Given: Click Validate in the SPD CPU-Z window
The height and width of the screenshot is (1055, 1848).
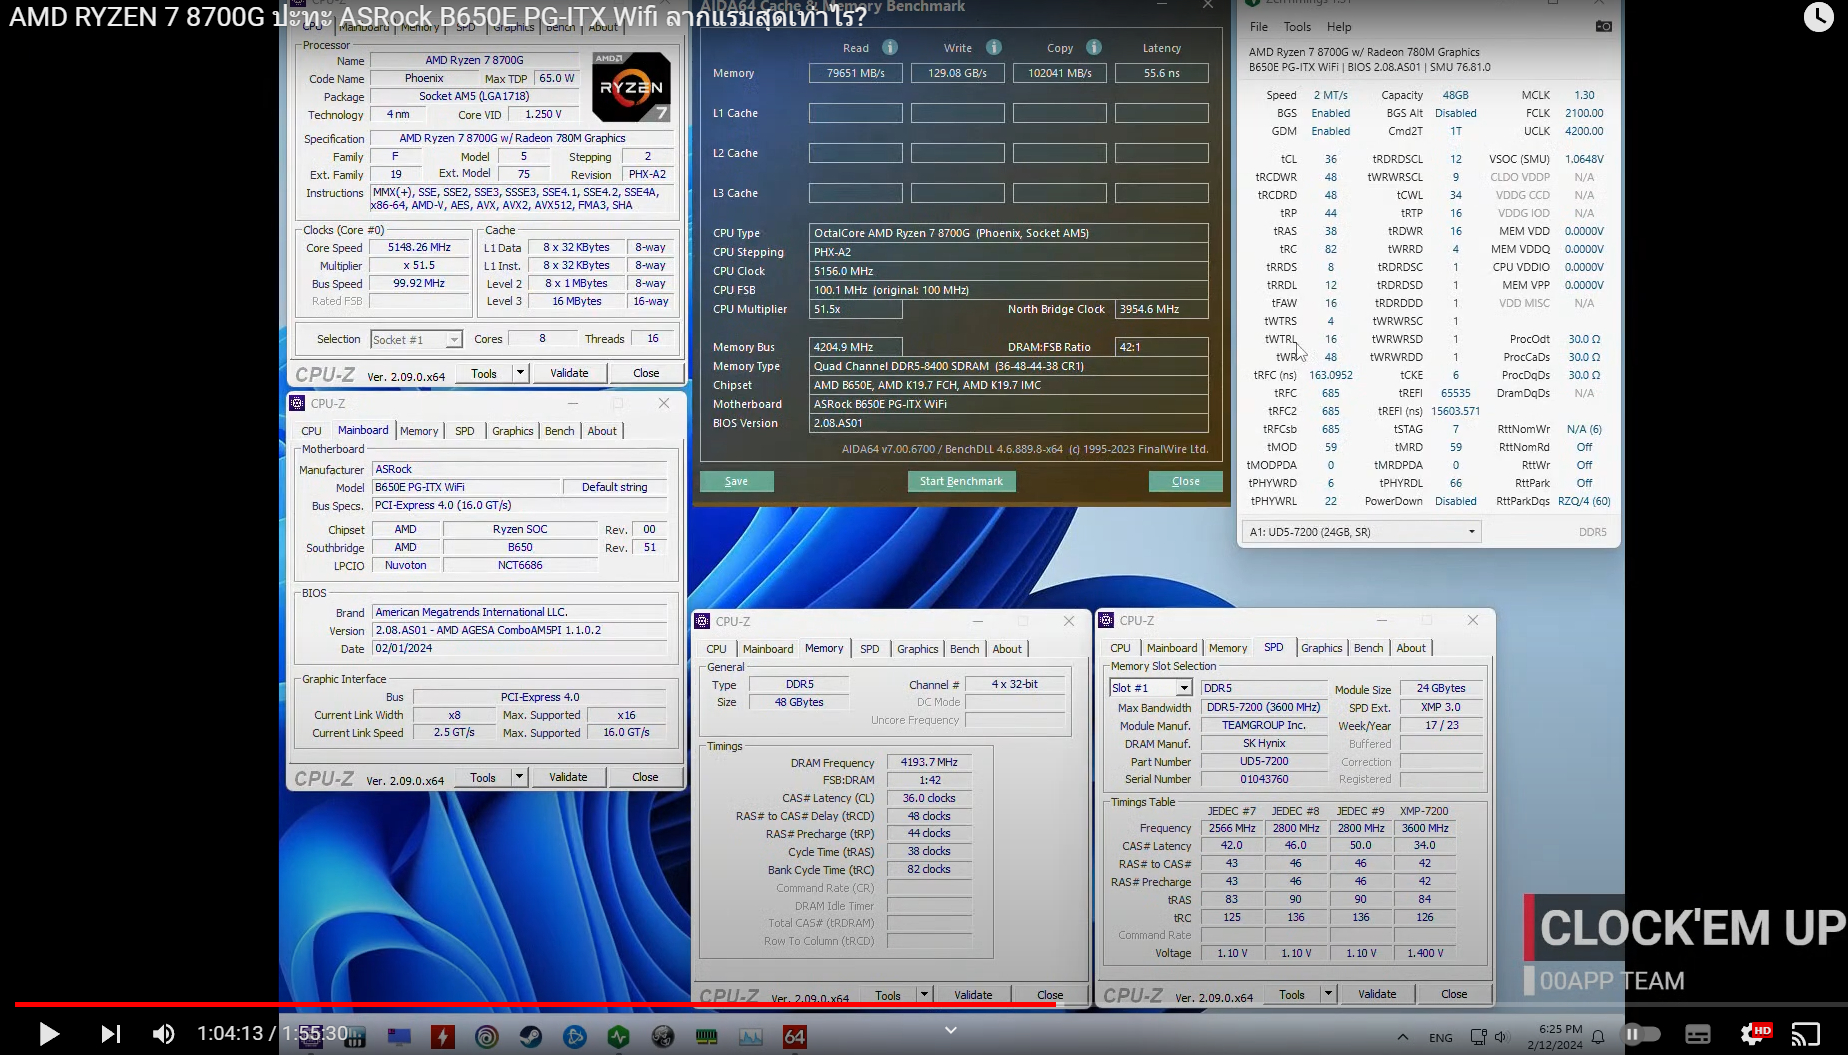Looking at the screenshot, I should pyautogui.click(x=1377, y=994).
